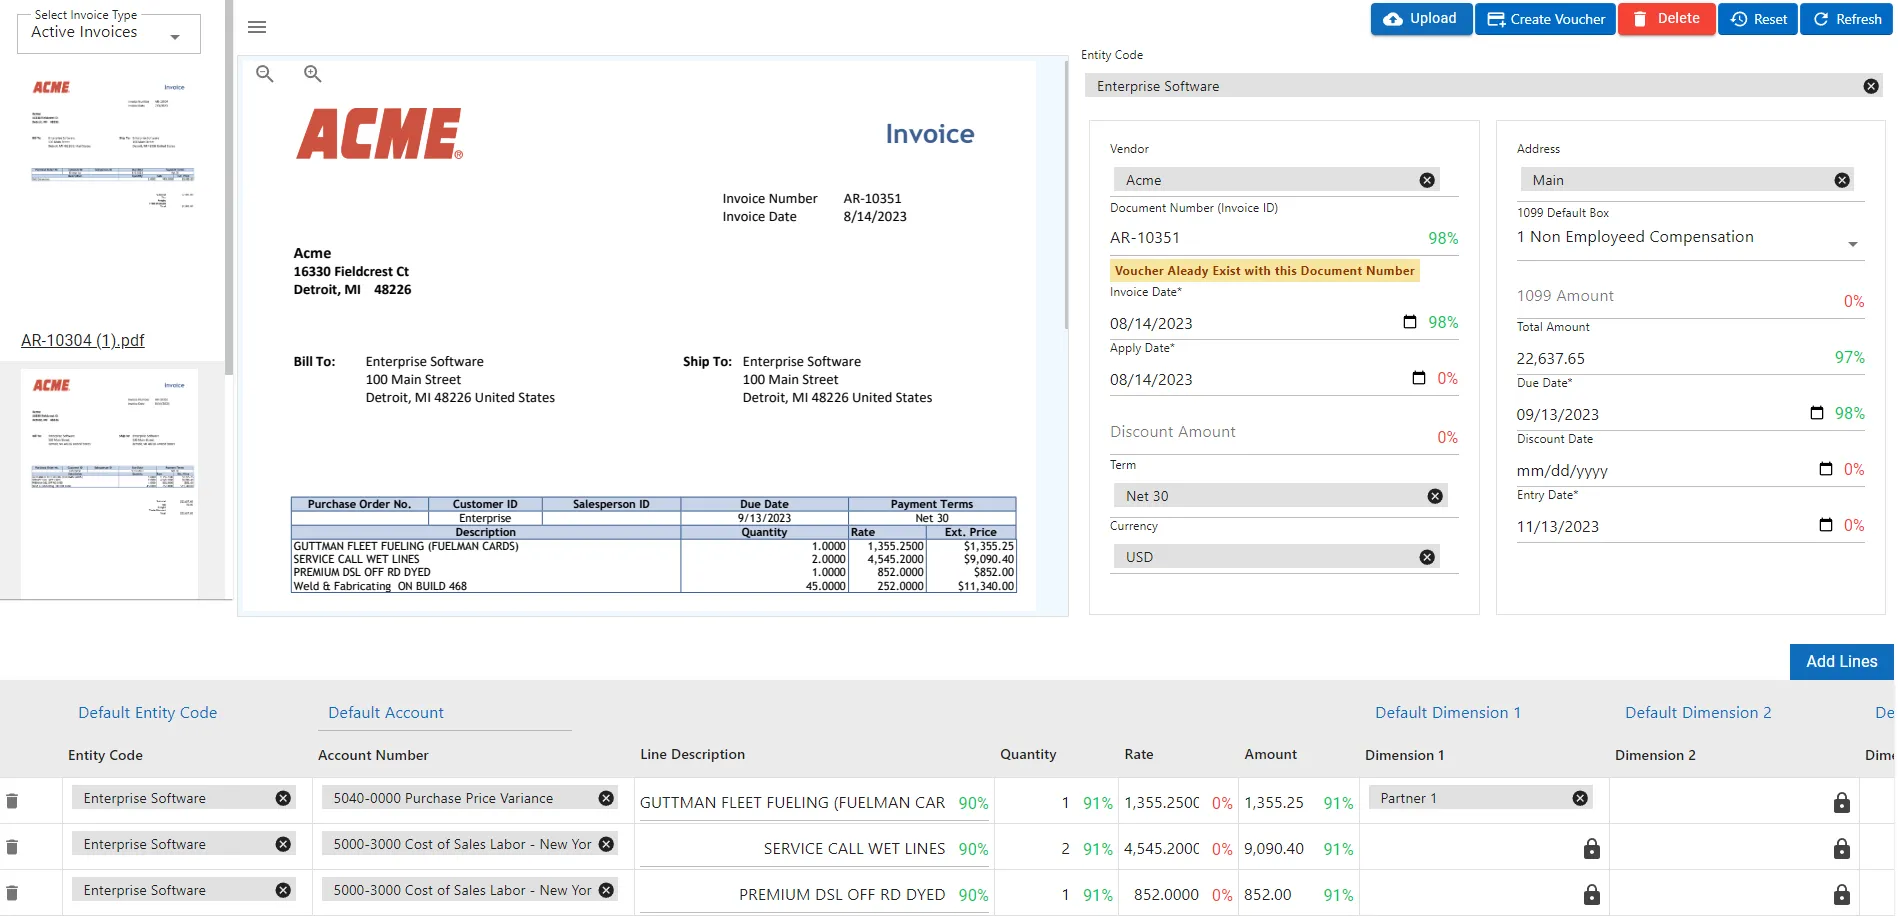Edit the GUTTMAN FLEET FUELING line description
This screenshot has width=1898, height=916.
click(793, 803)
